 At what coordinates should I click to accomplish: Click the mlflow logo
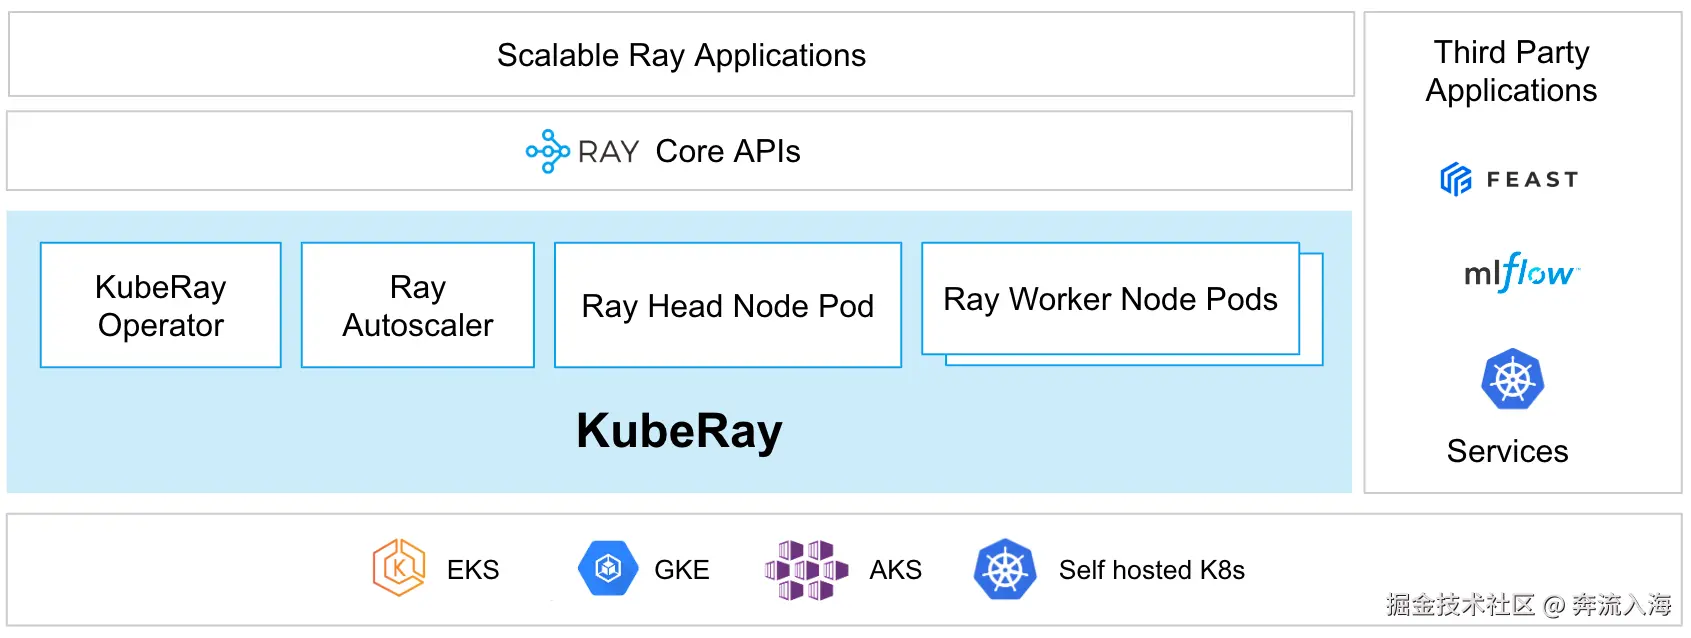1522,272
